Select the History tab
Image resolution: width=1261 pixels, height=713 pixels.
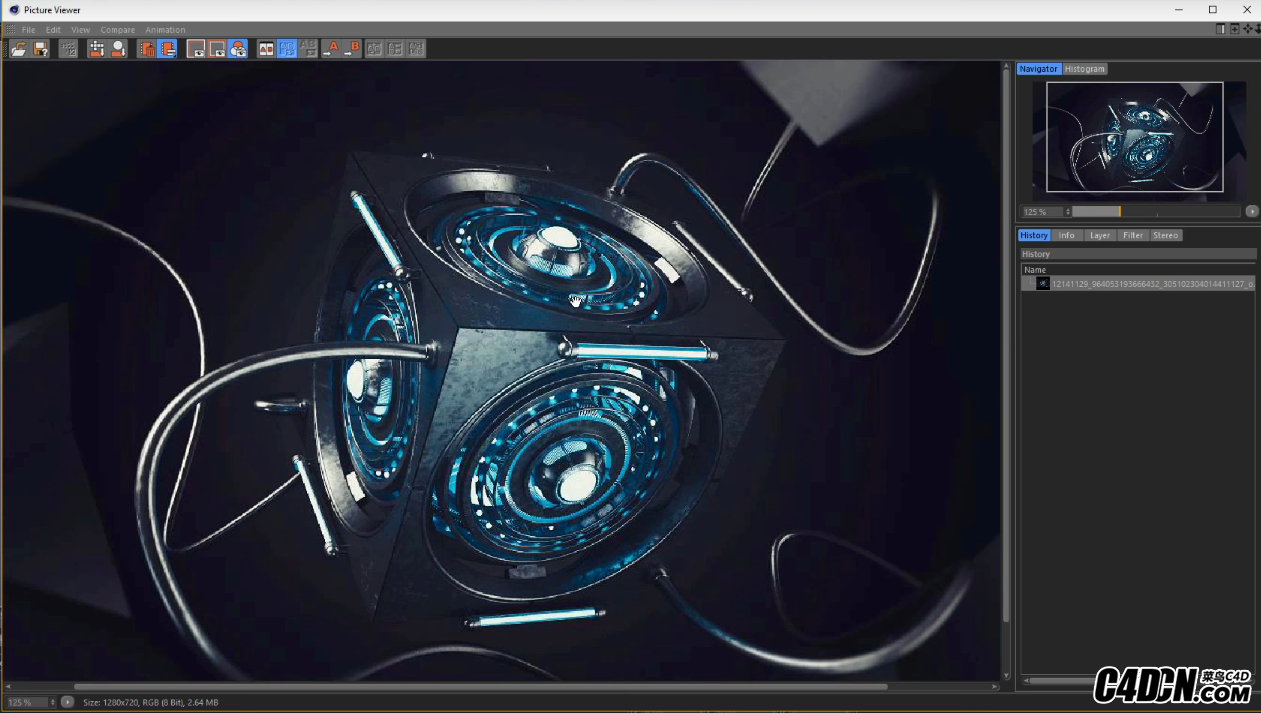pyautogui.click(x=1034, y=235)
